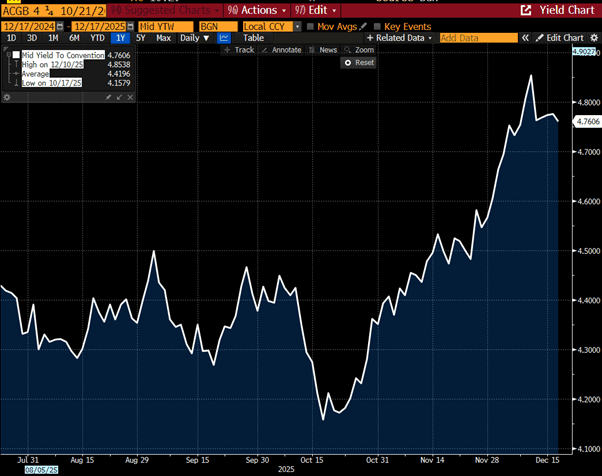Select the Max range tab
Image resolution: width=602 pixels, height=476 pixels.
(164, 38)
